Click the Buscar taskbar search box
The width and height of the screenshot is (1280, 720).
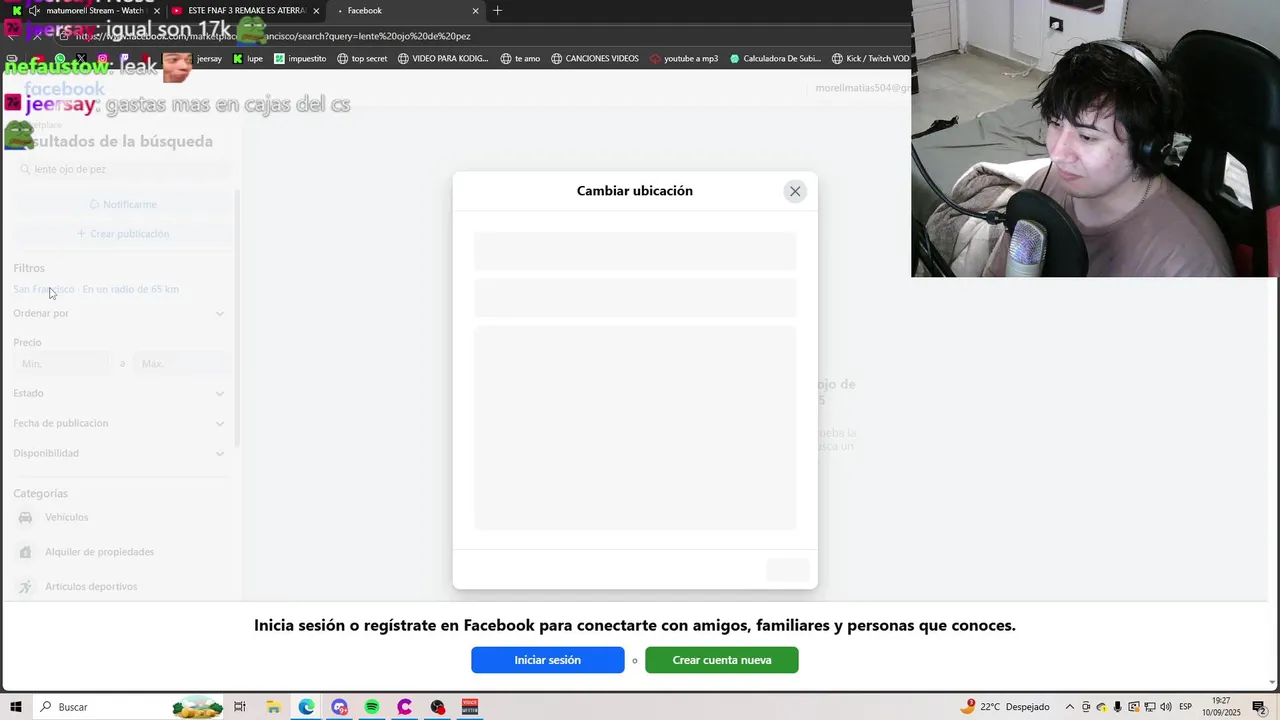[x=128, y=707]
